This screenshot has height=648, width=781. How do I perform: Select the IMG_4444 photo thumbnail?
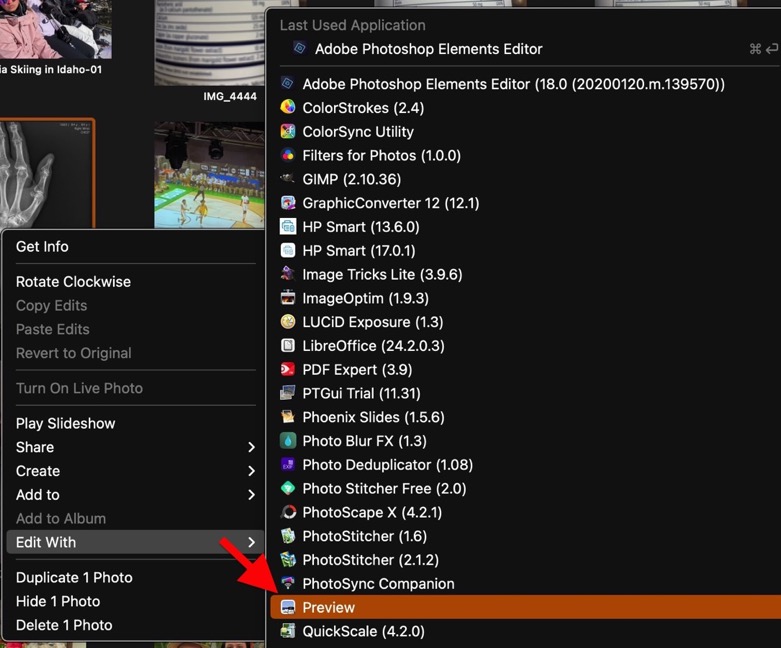(209, 43)
